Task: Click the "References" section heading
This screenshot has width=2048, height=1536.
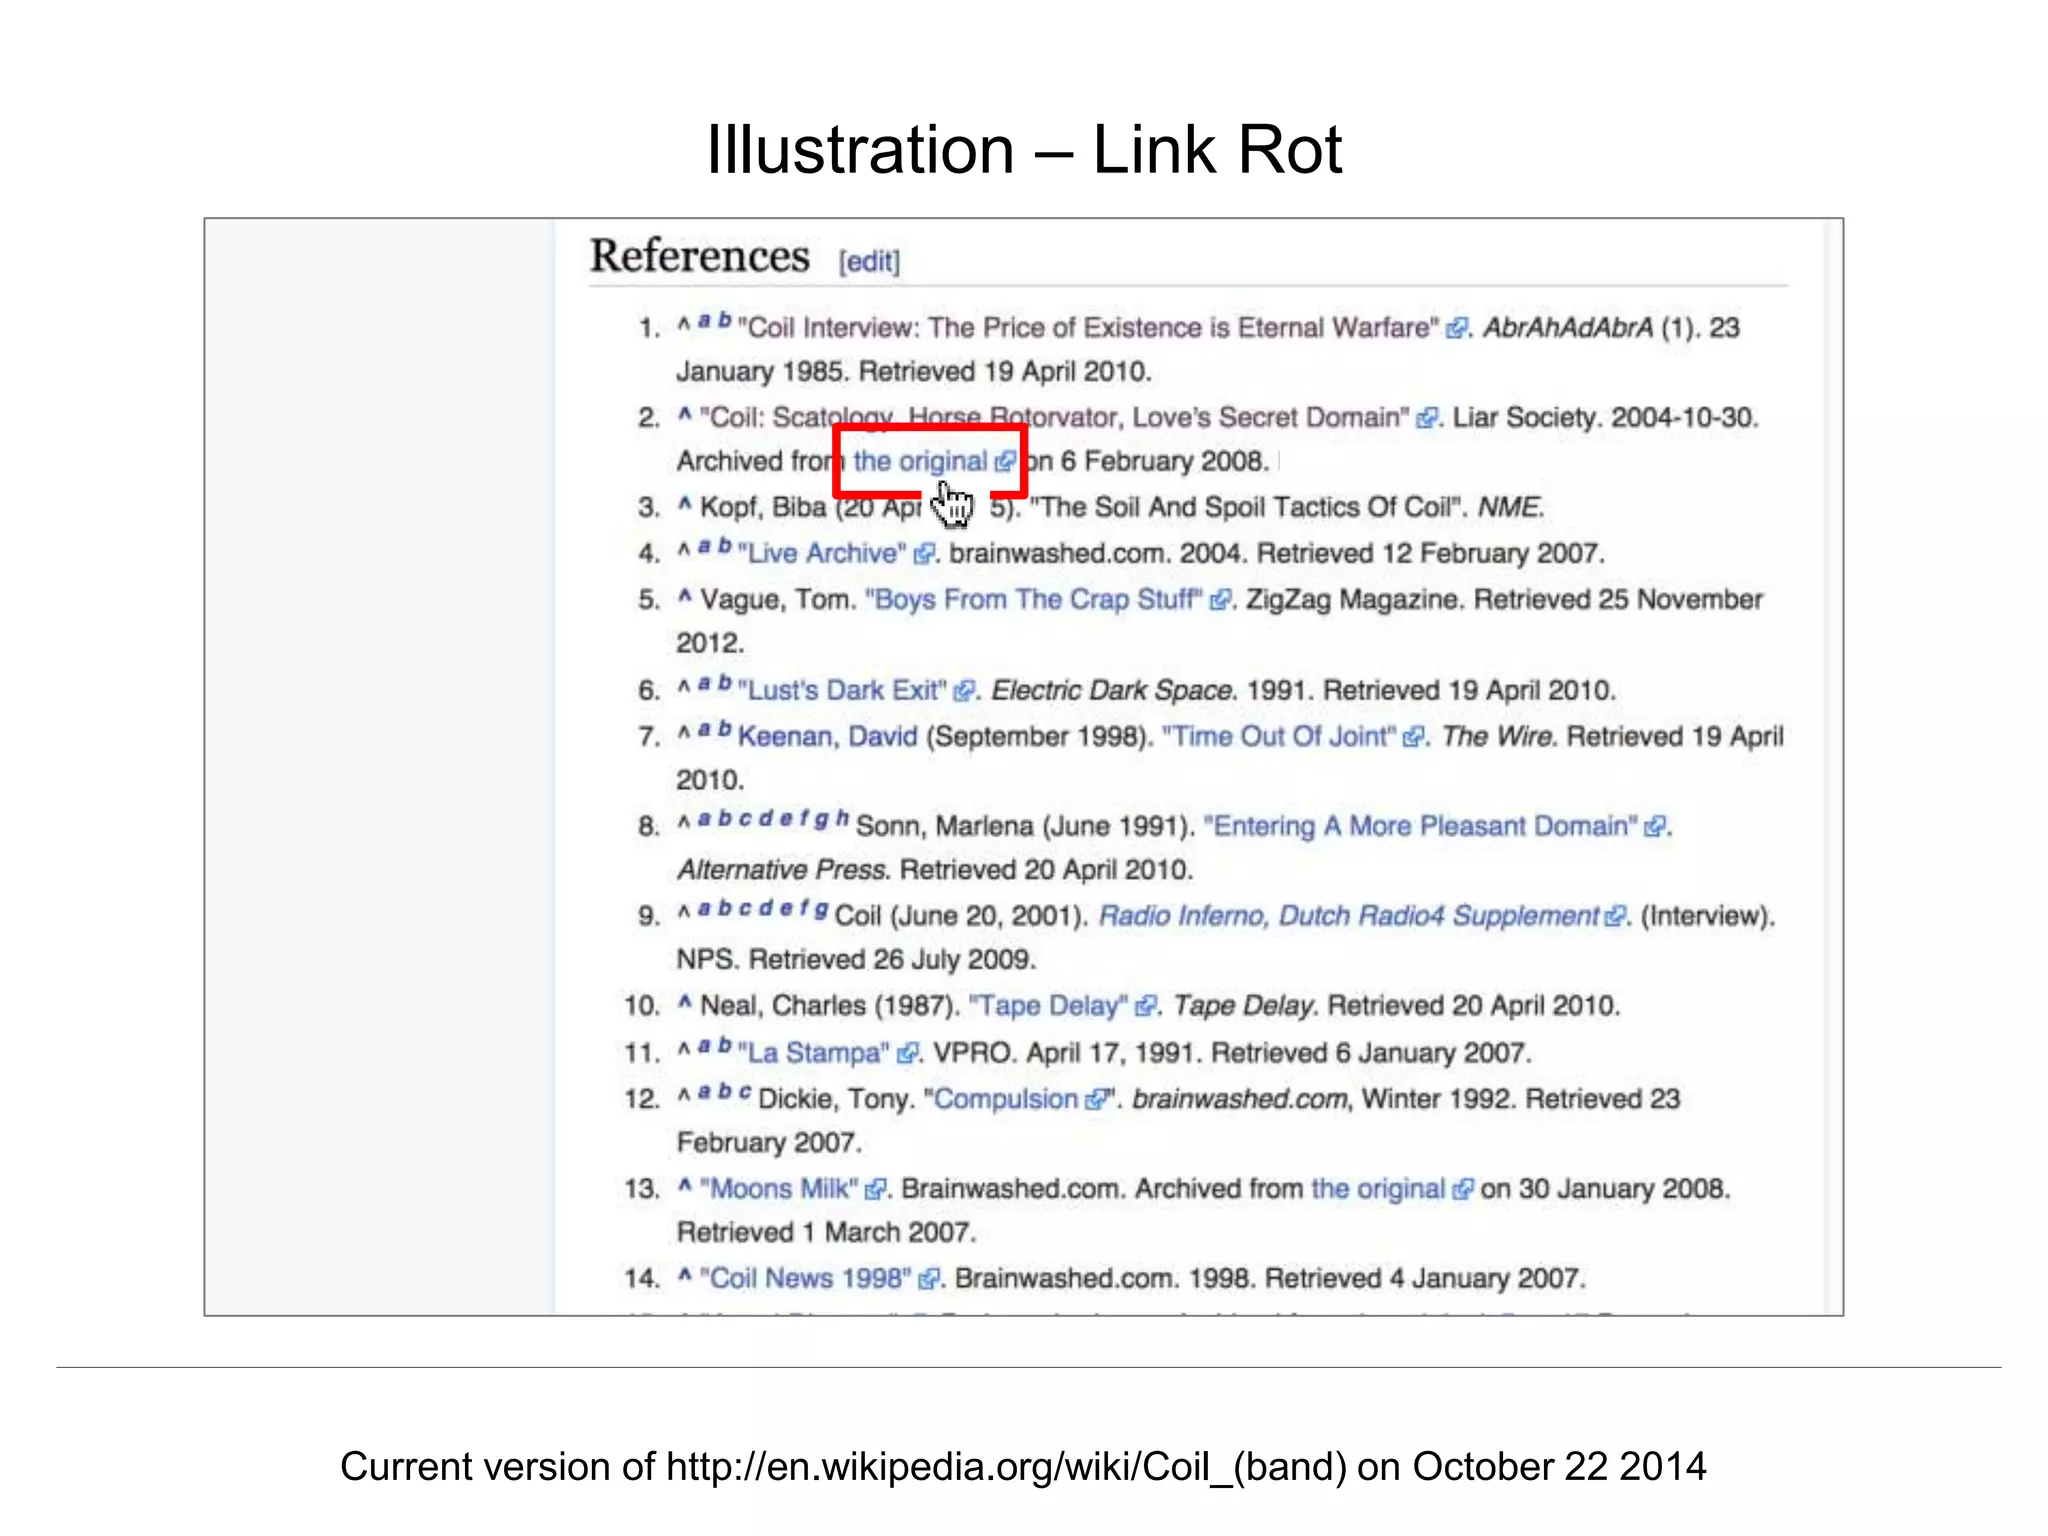Action: coord(700,256)
